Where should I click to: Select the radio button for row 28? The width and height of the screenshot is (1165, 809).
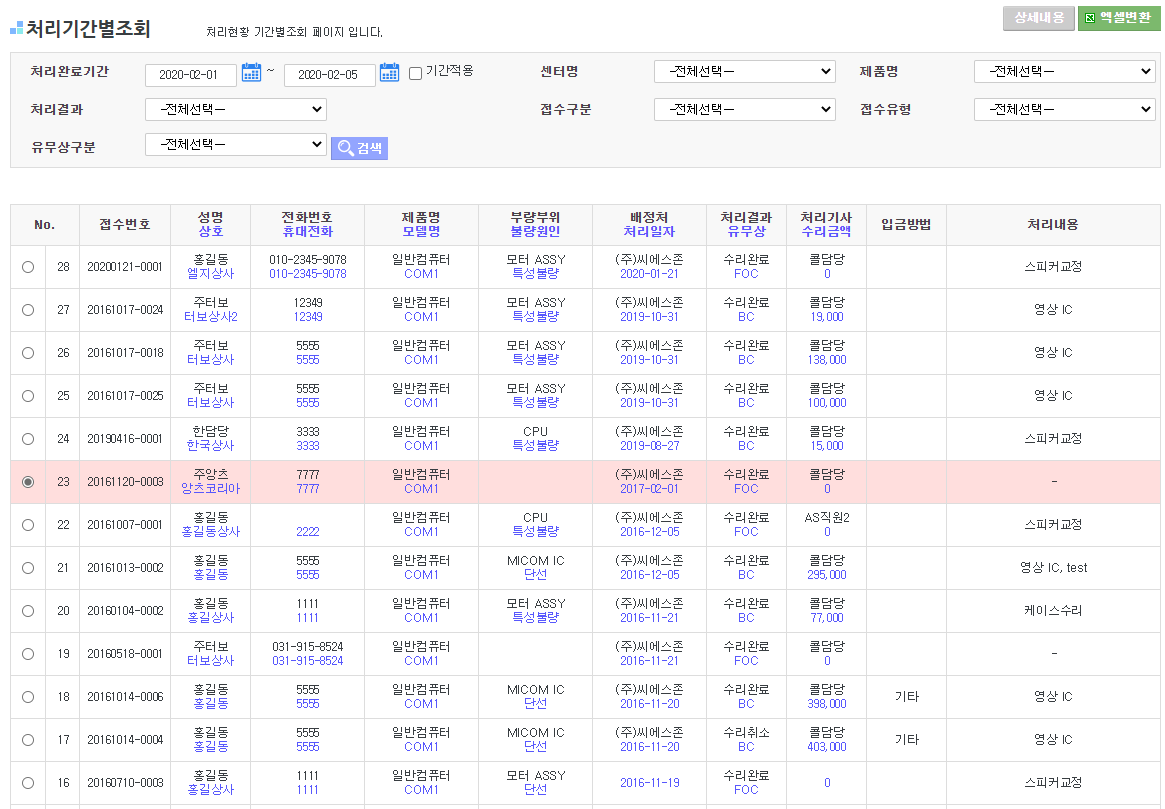pos(28,267)
